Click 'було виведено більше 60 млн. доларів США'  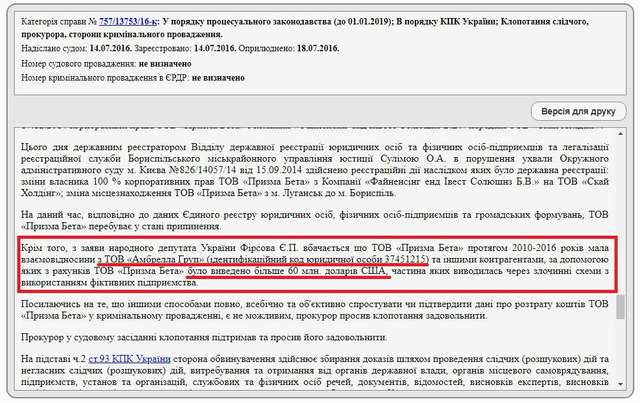coord(287,271)
